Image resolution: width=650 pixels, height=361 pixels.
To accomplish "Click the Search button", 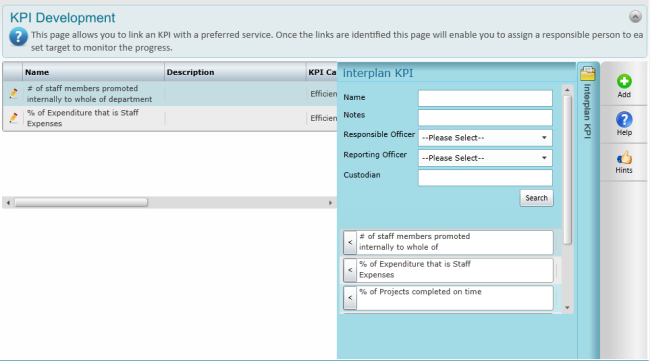I will (x=536, y=198).
